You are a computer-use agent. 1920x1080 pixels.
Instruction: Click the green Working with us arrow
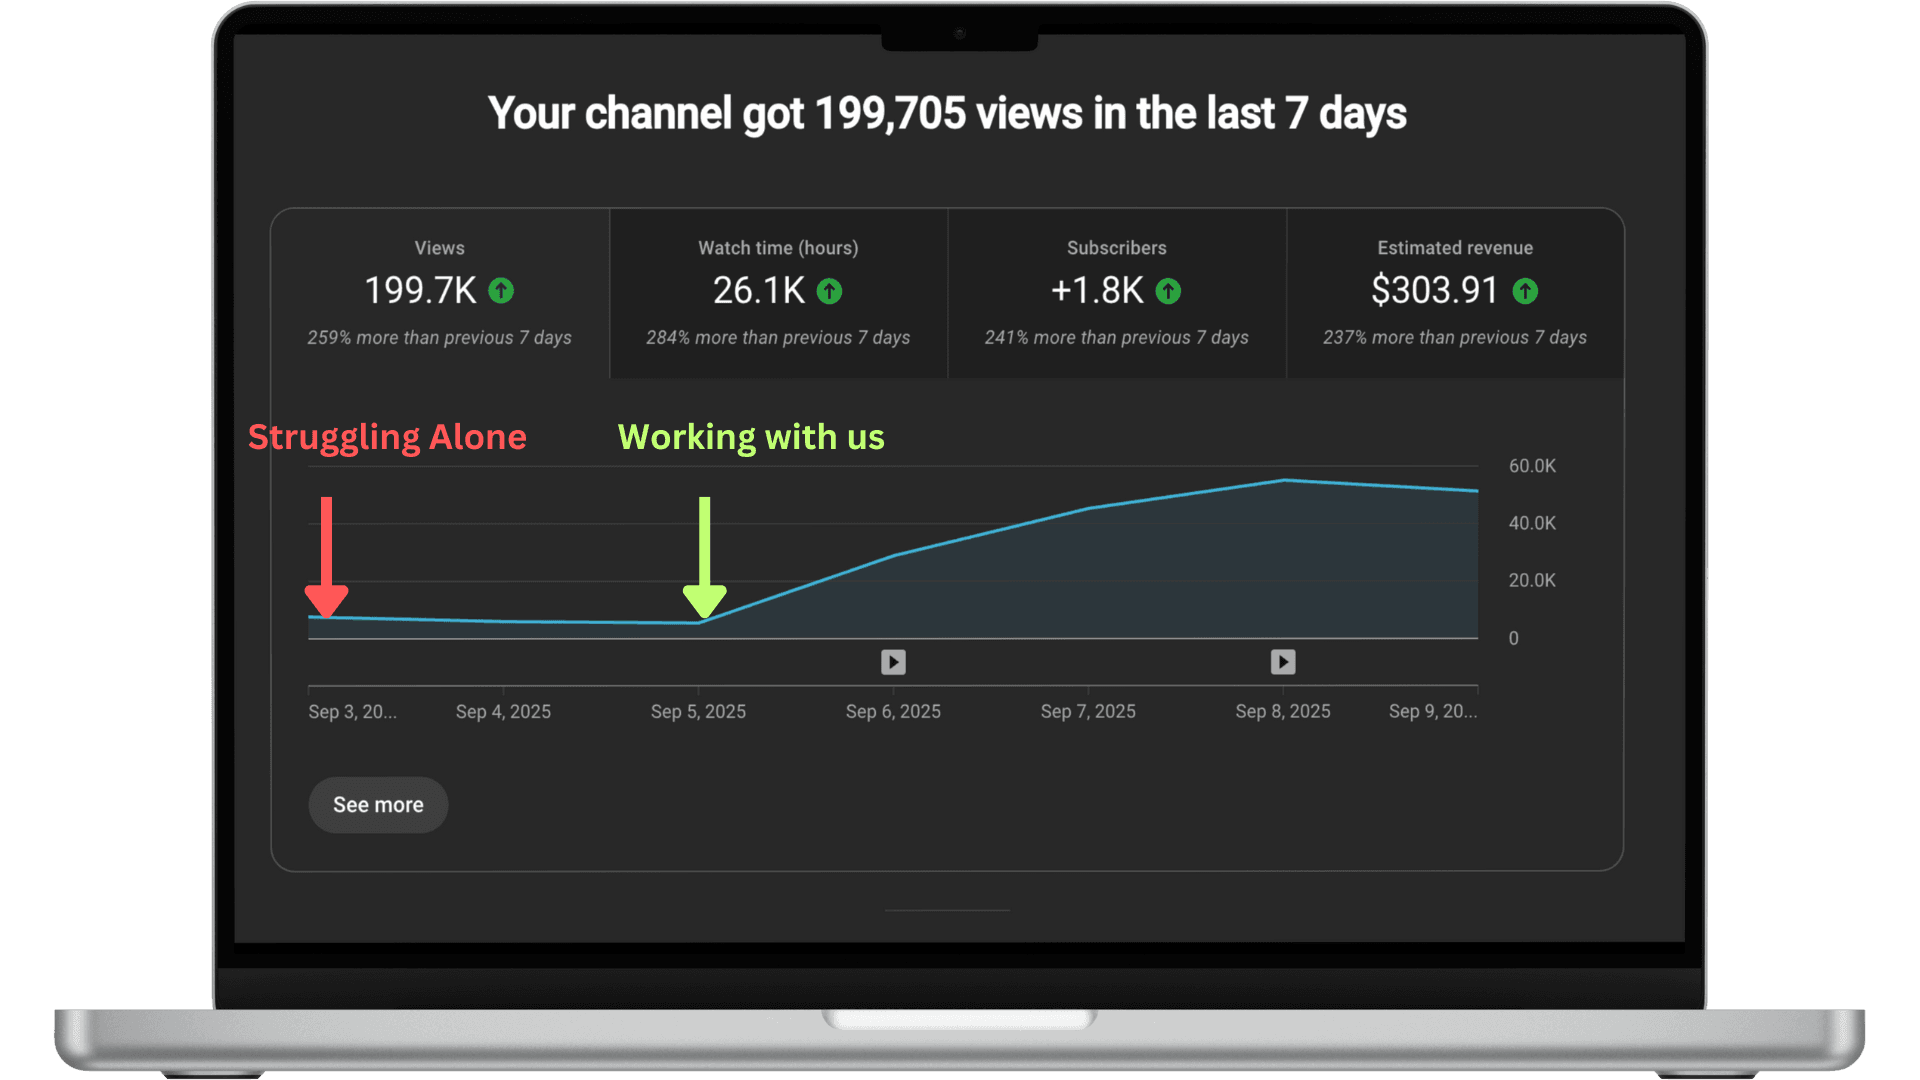706,555
